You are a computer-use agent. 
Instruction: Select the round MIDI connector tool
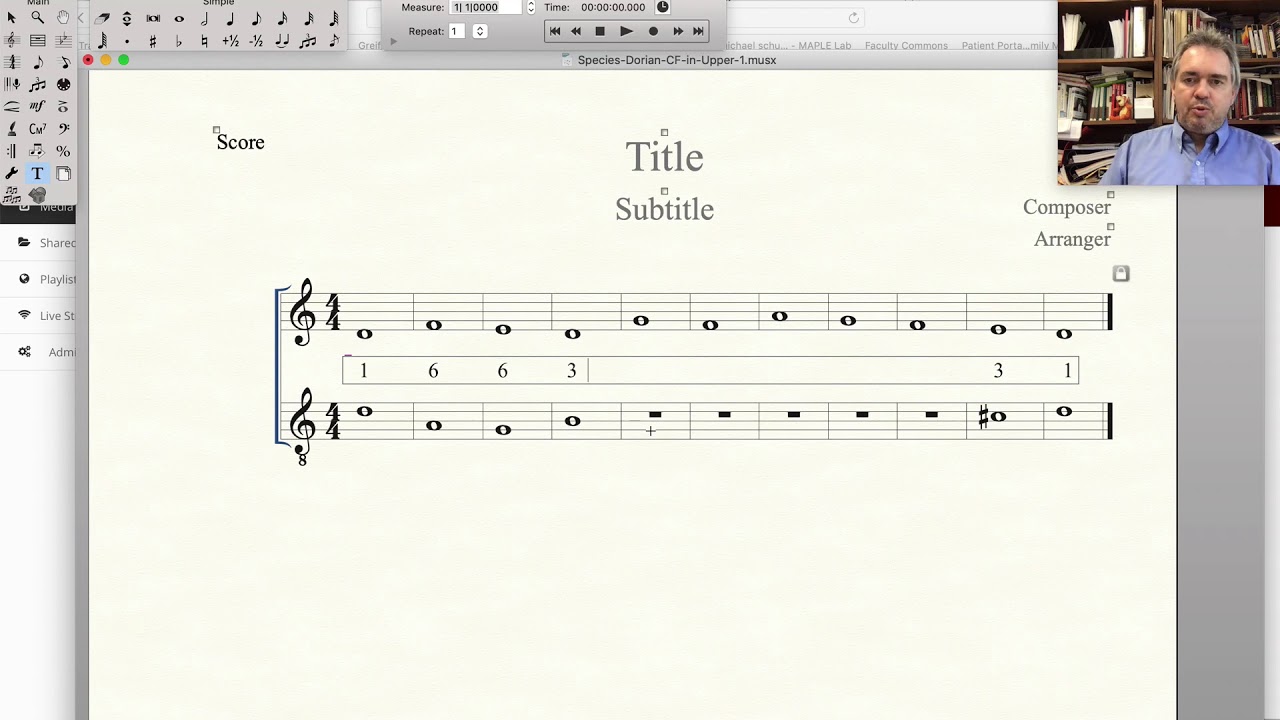63,85
